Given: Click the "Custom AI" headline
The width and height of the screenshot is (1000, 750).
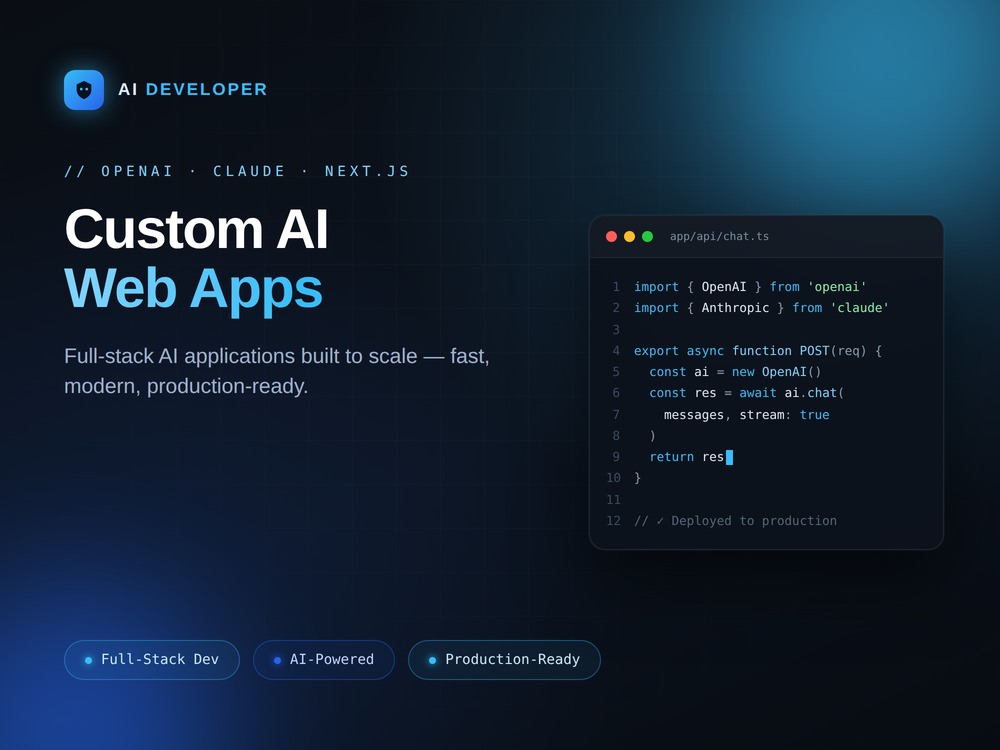Looking at the screenshot, I should (x=196, y=229).
